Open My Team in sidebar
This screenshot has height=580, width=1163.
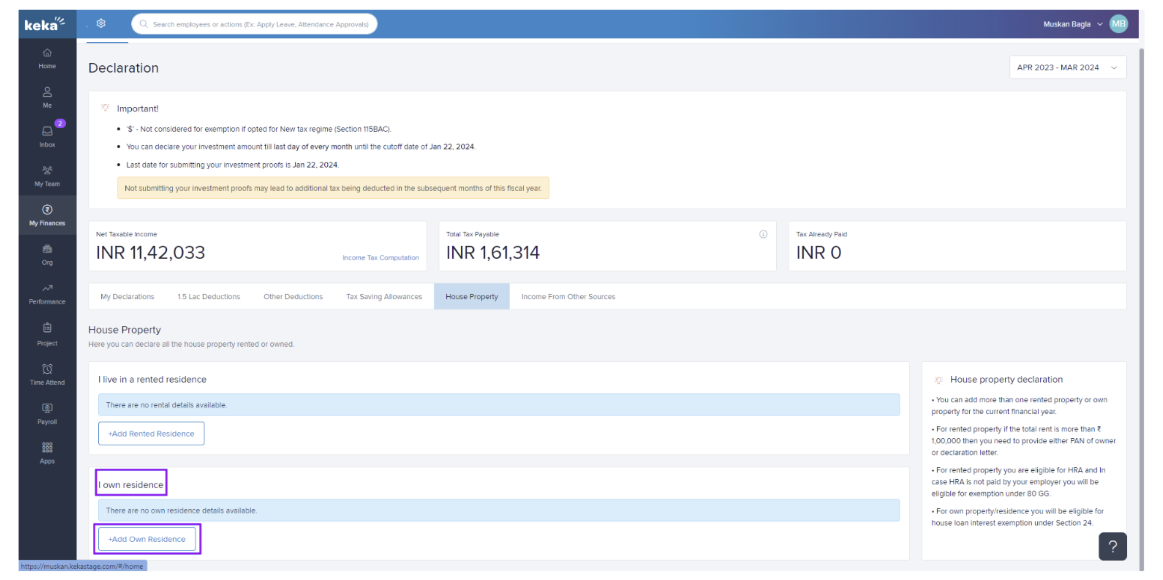pyautogui.click(x=47, y=174)
